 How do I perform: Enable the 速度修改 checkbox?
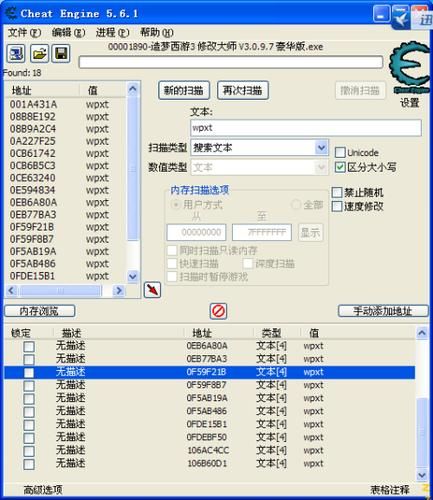[x=337, y=206]
